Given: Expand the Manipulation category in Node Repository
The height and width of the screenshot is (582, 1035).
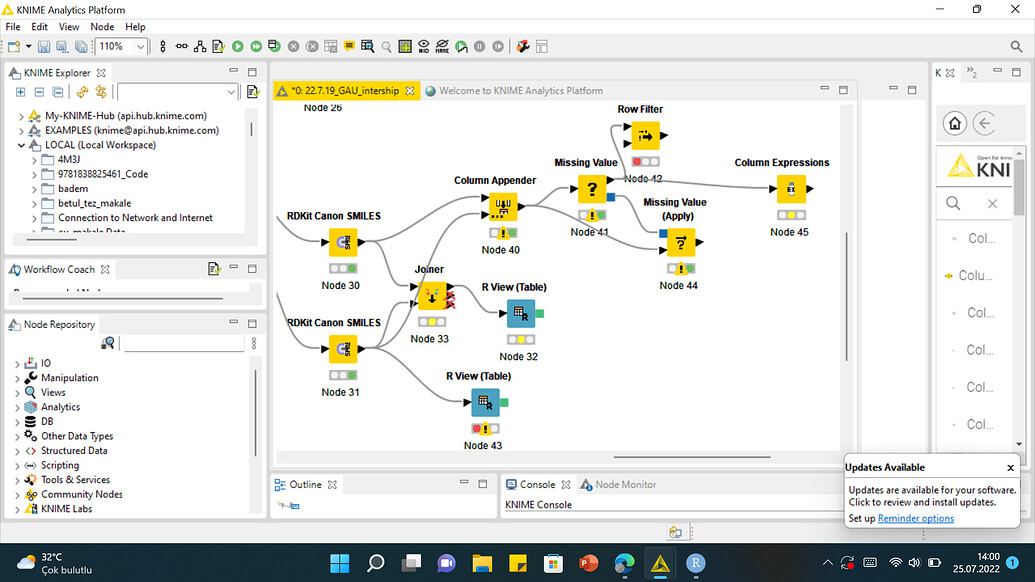Looking at the screenshot, I should (x=19, y=377).
